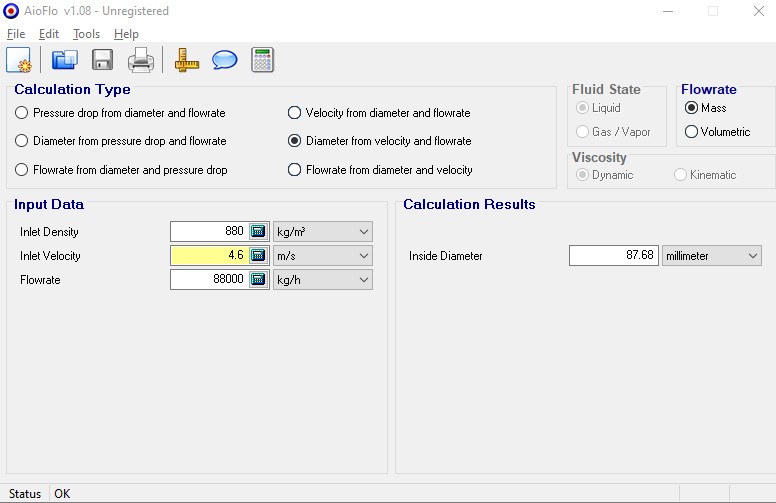
Task: Click the Inside Diameter result field
Action: 612,256
